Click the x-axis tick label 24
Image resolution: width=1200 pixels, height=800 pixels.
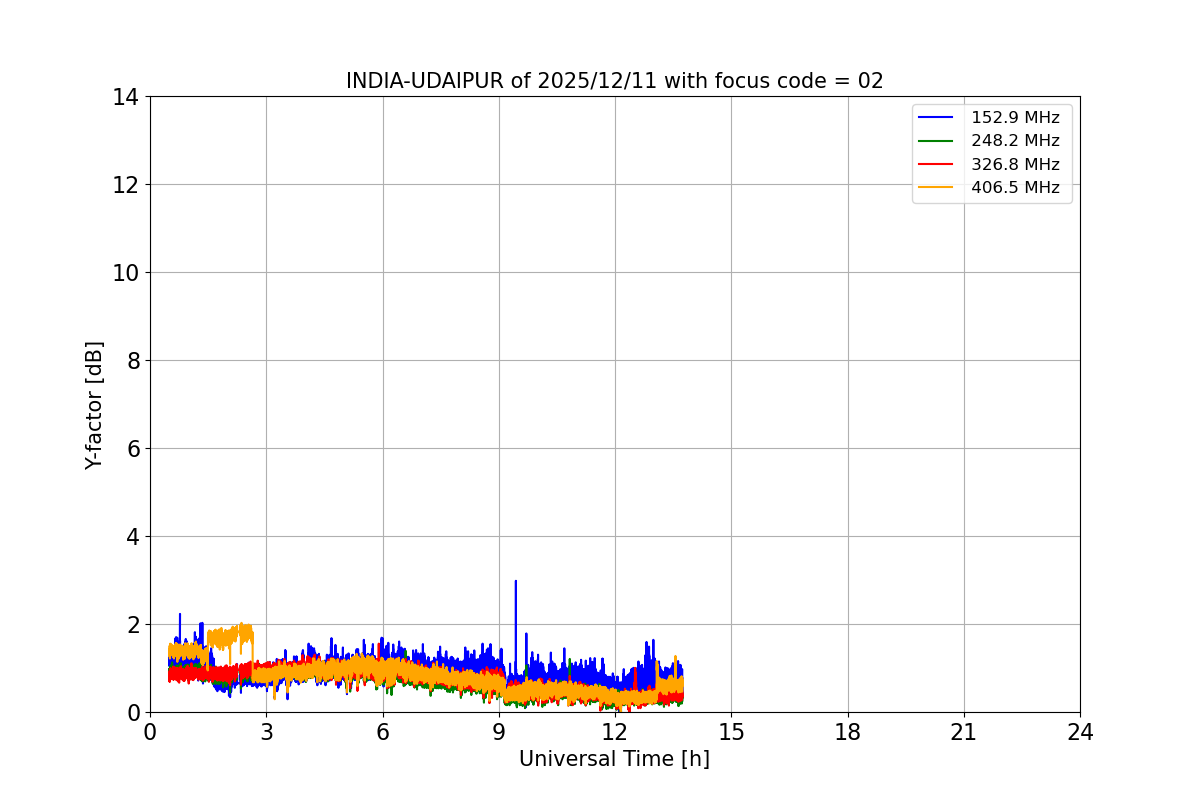pyautogui.click(x=1080, y=732)
